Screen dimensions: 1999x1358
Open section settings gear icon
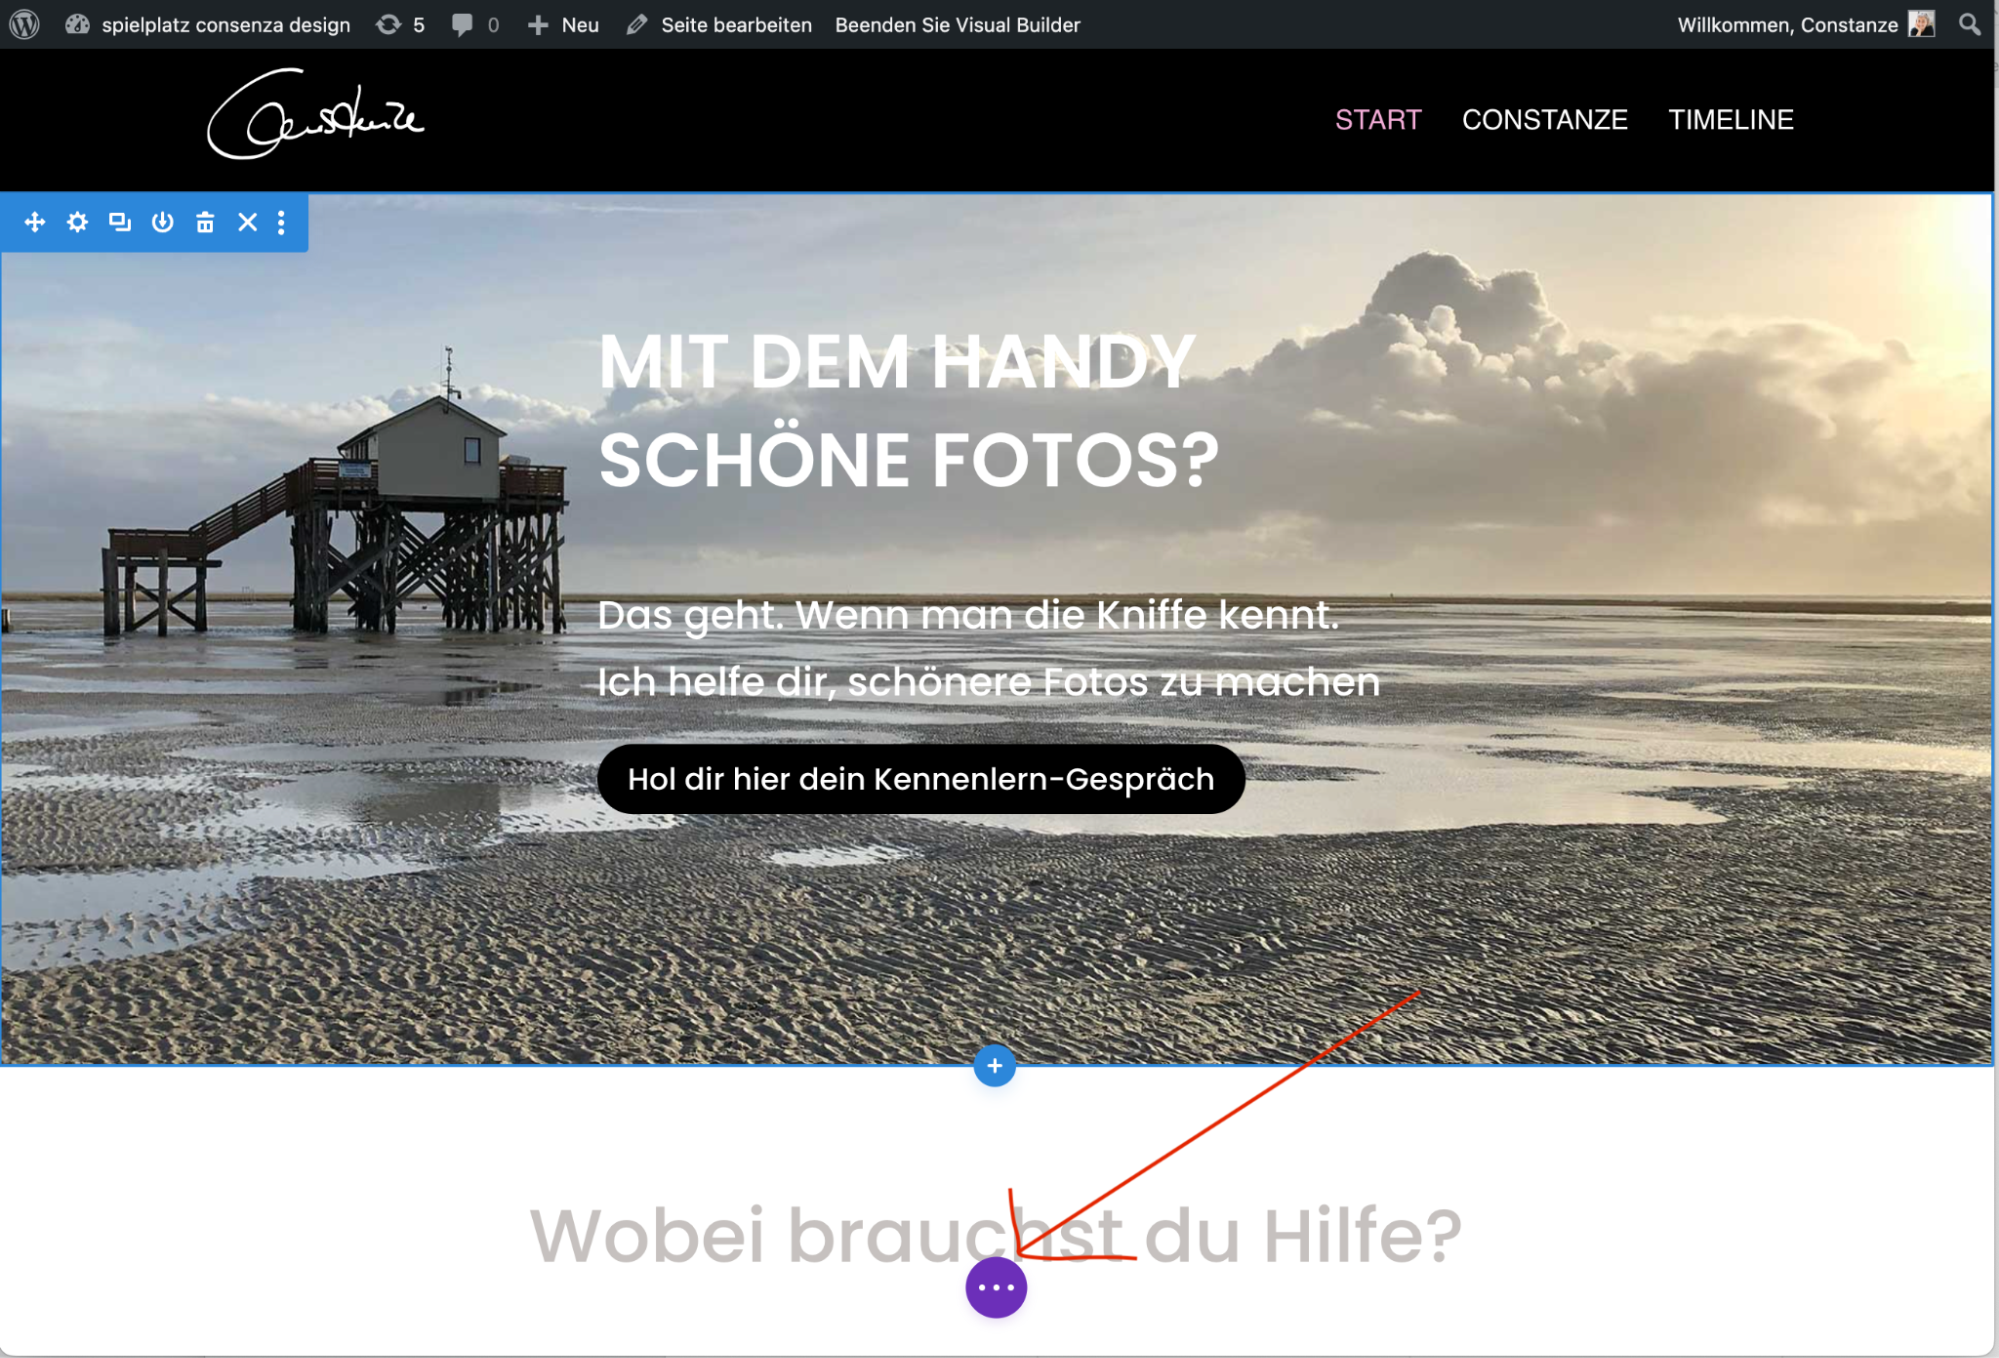[x=77, y=222]
